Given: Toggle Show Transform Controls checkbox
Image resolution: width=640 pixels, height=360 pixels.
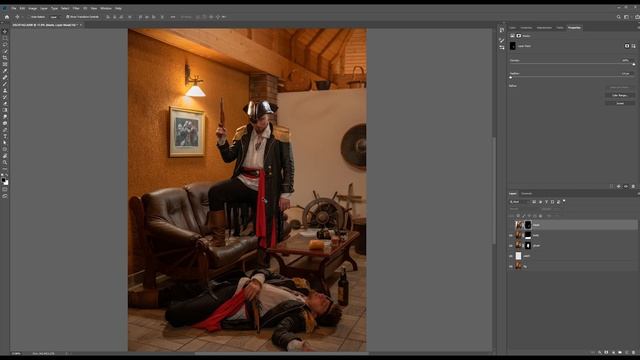Looking at the screenshot, I should (68, 17).
